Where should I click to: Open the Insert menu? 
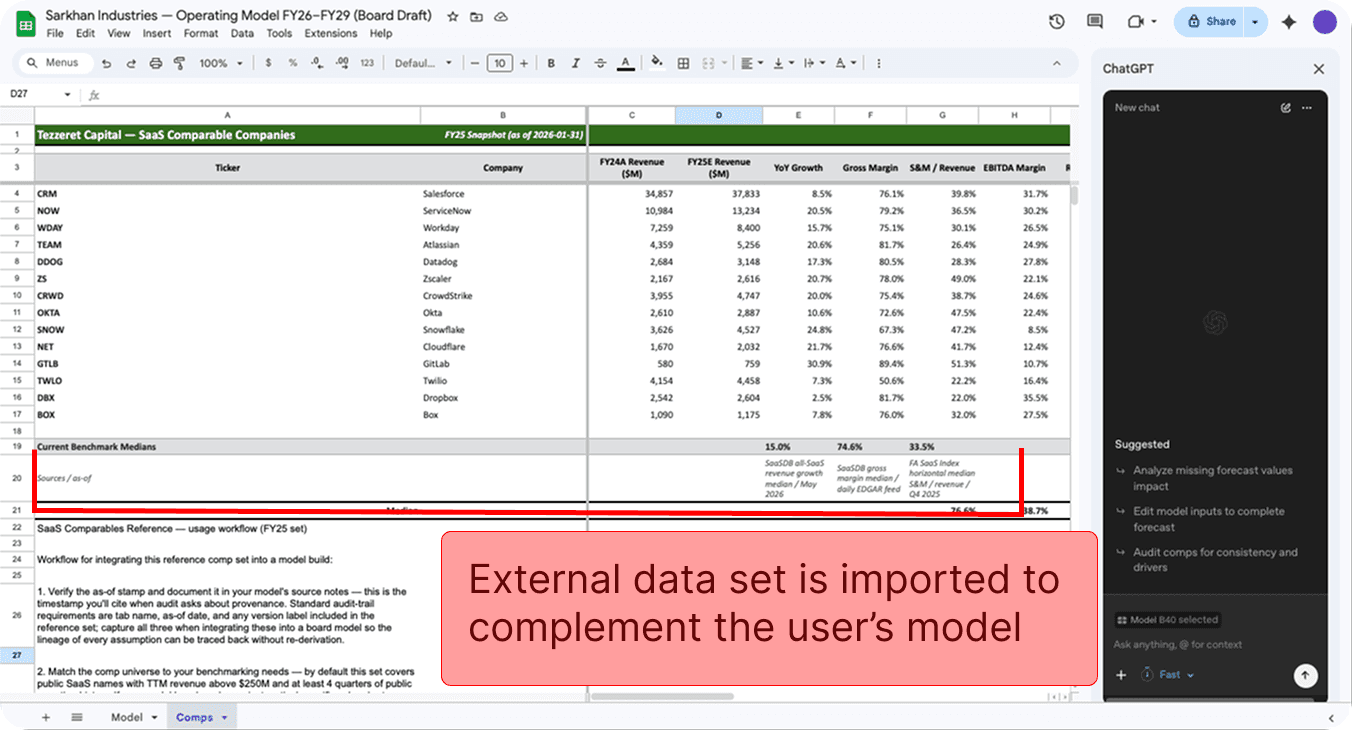point(157,33)
